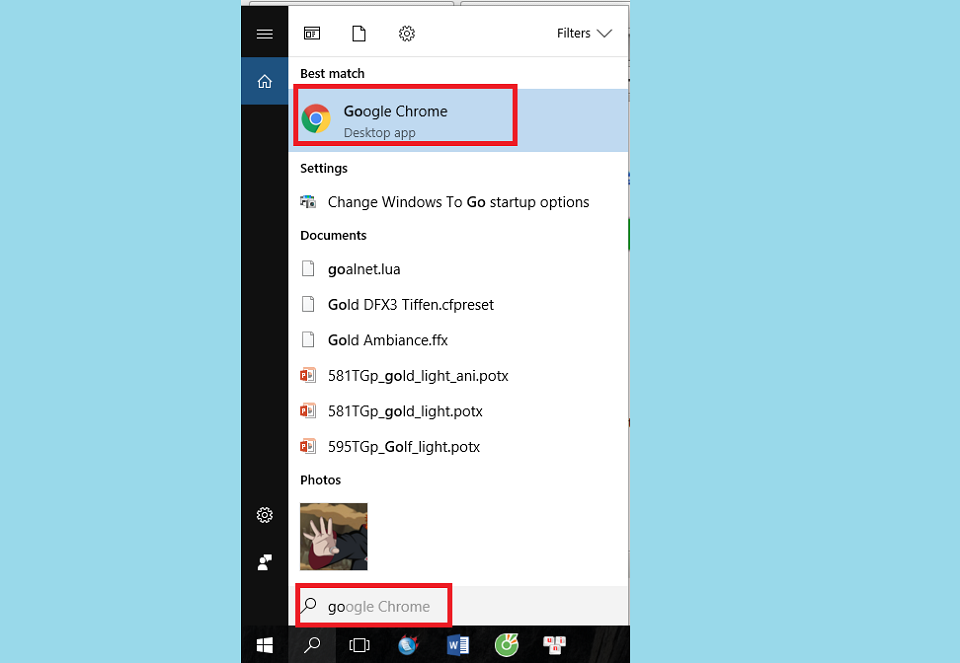Click the taskbar Search magnifier icon

click(312, 645)
